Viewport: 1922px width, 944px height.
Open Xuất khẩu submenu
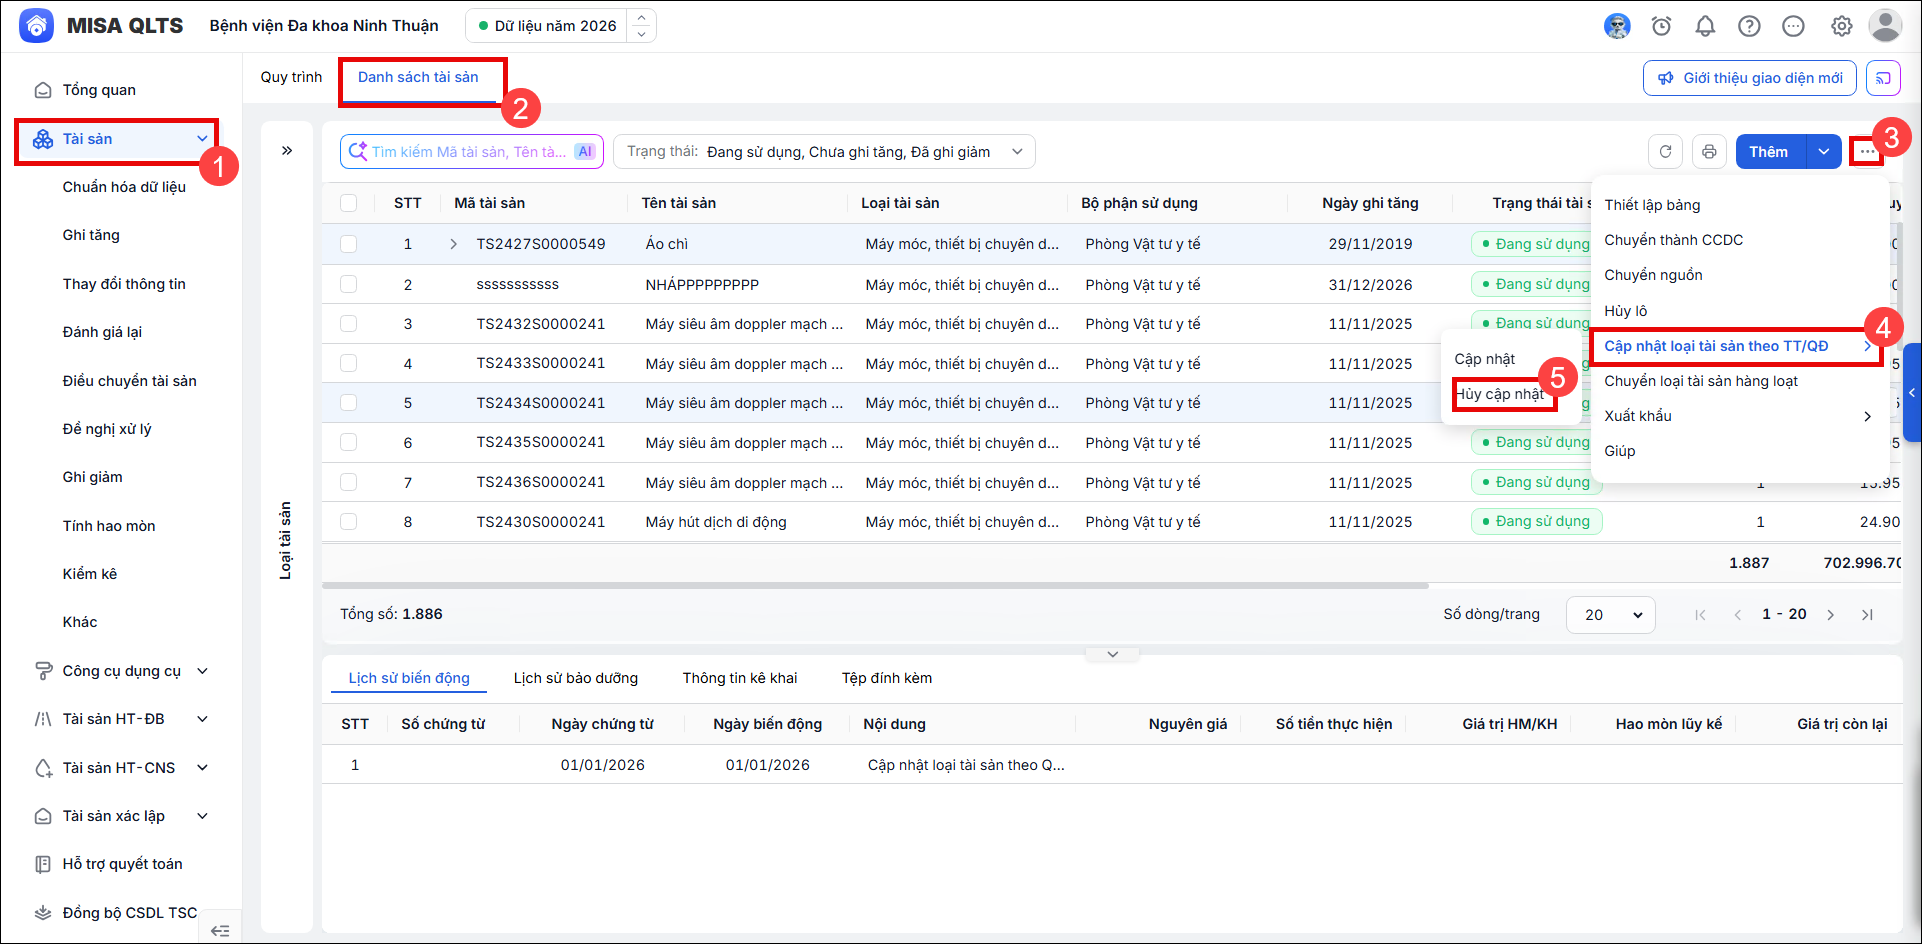point(1740,416)
